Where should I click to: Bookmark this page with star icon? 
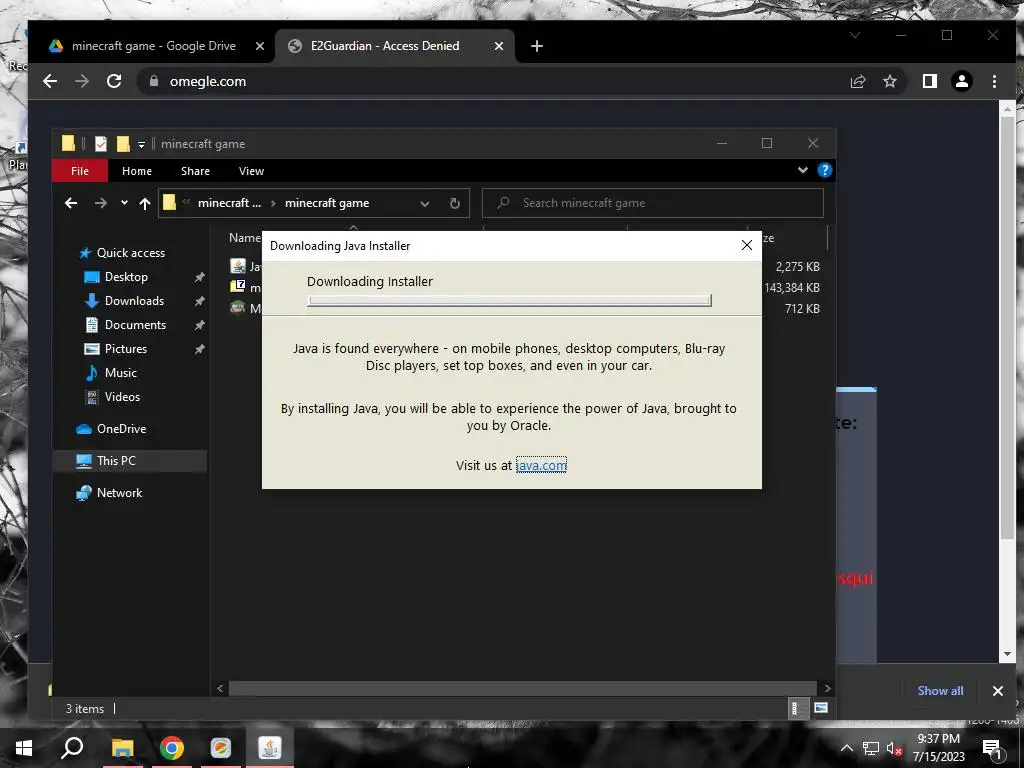(889, 81)
